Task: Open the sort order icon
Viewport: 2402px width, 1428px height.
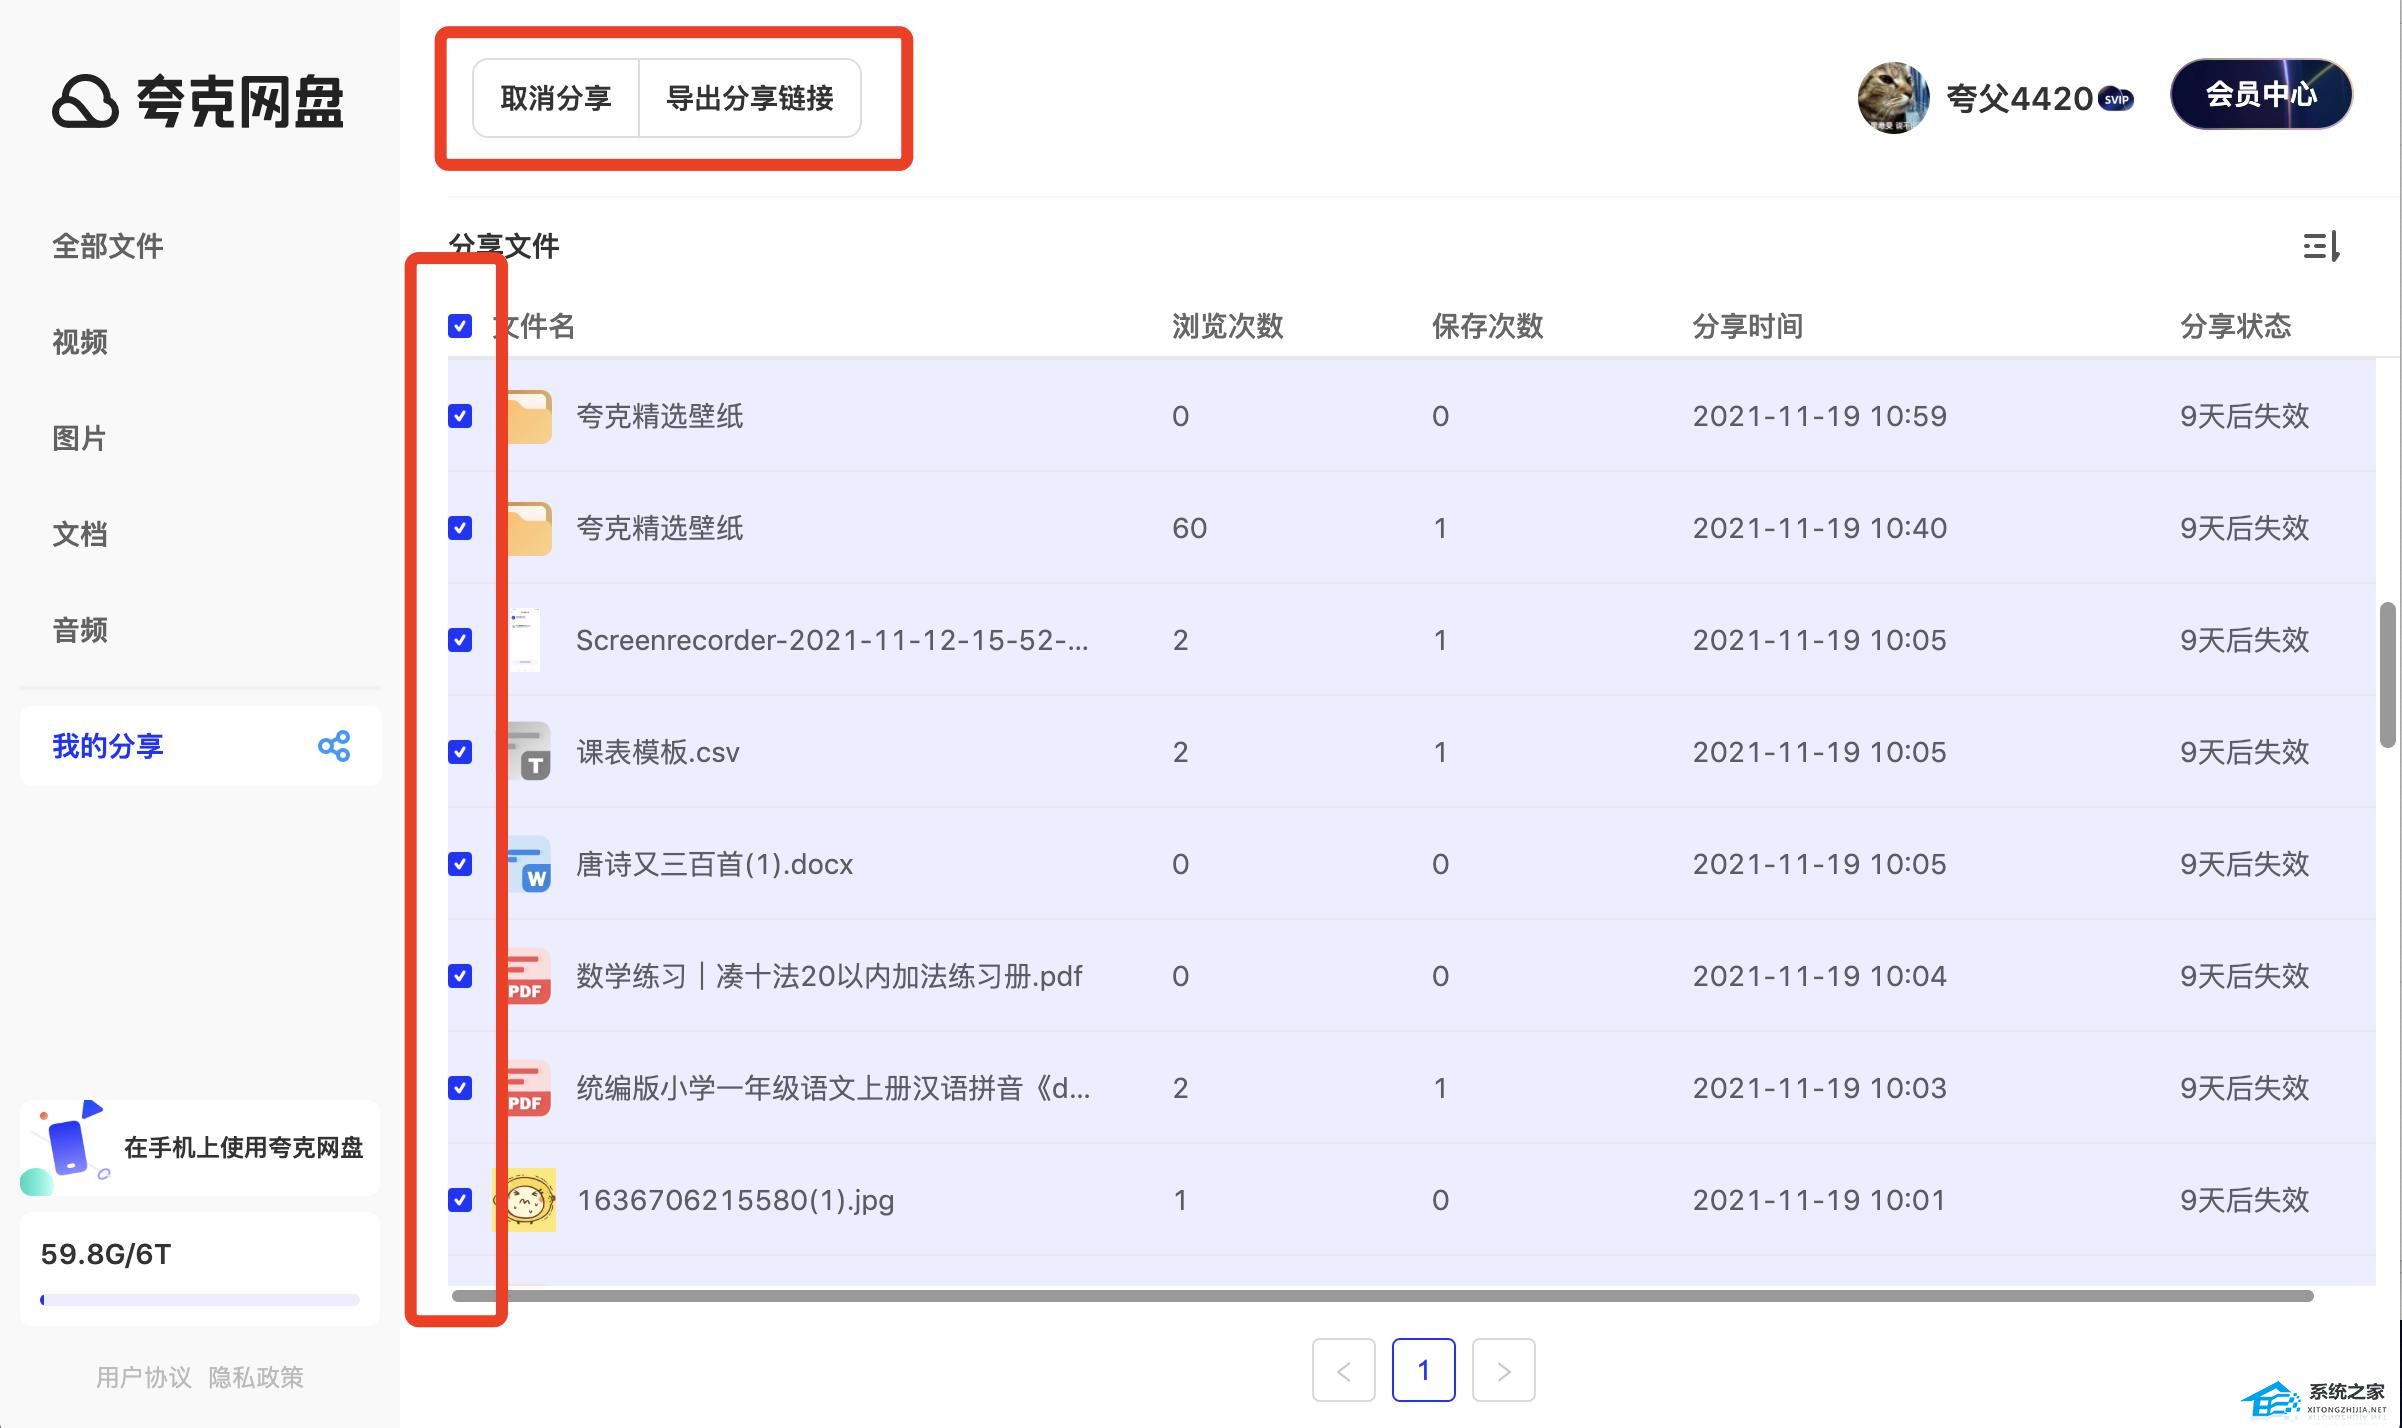Action: [x=2321, y=246]
